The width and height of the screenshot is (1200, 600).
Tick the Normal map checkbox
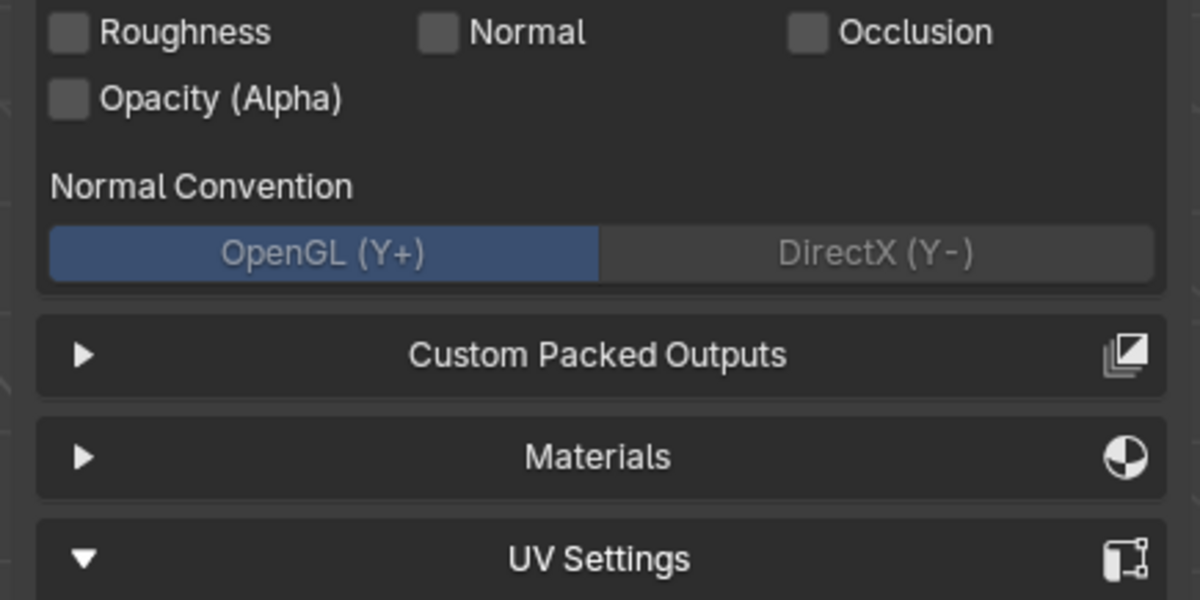(438, 33)
